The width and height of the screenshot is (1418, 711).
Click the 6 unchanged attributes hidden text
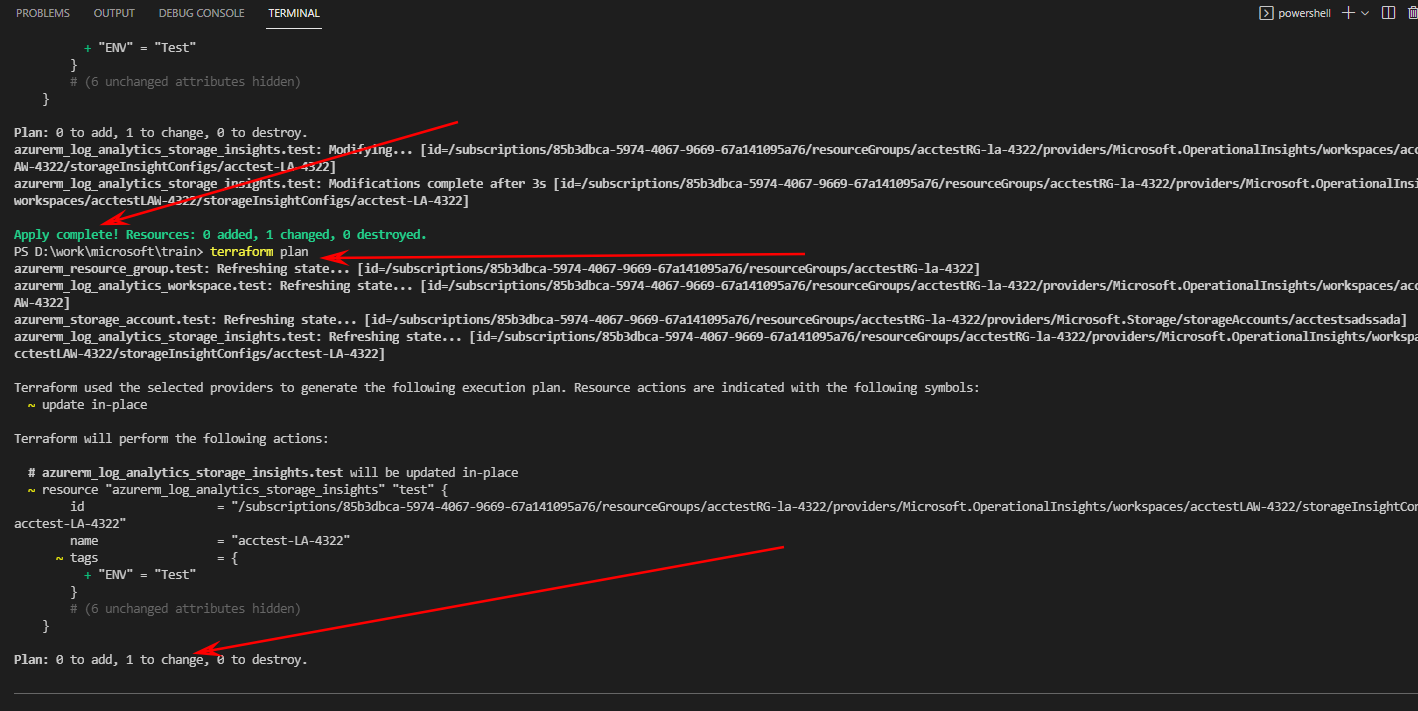point(185,608)
